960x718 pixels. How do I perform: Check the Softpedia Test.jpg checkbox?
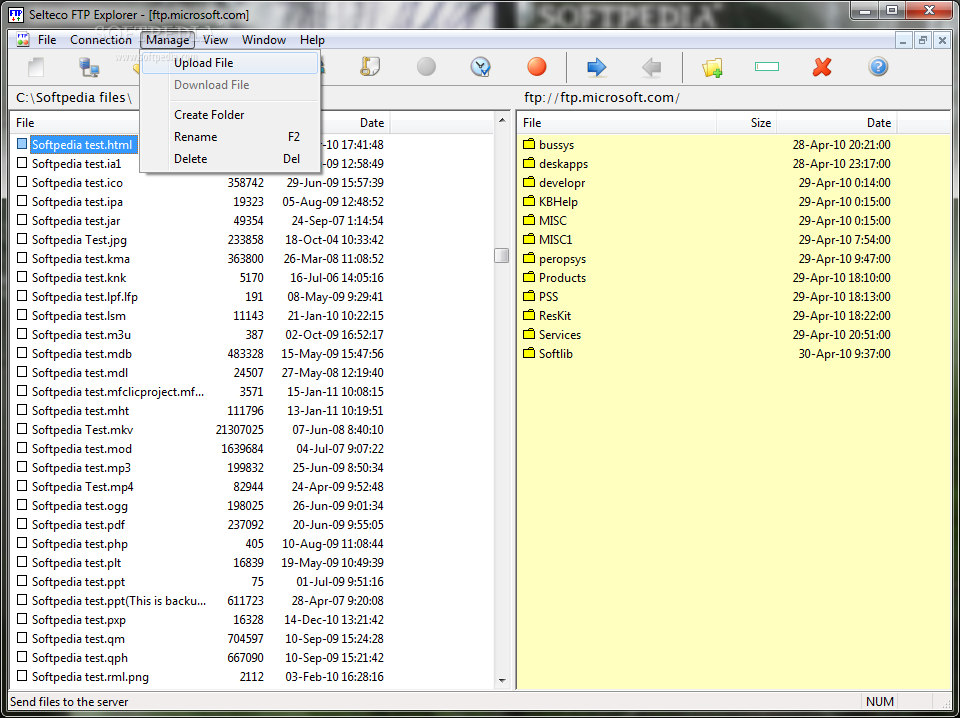22,239
